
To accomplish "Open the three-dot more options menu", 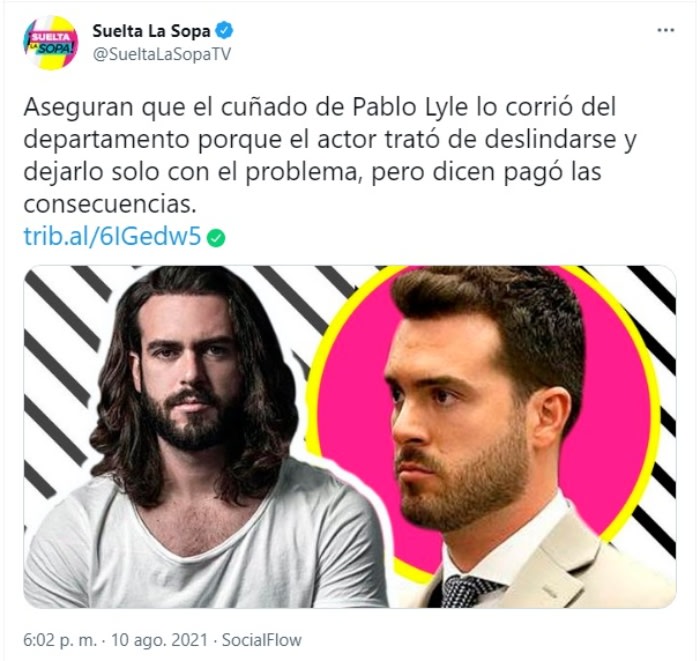I will [x=666, y=30].
